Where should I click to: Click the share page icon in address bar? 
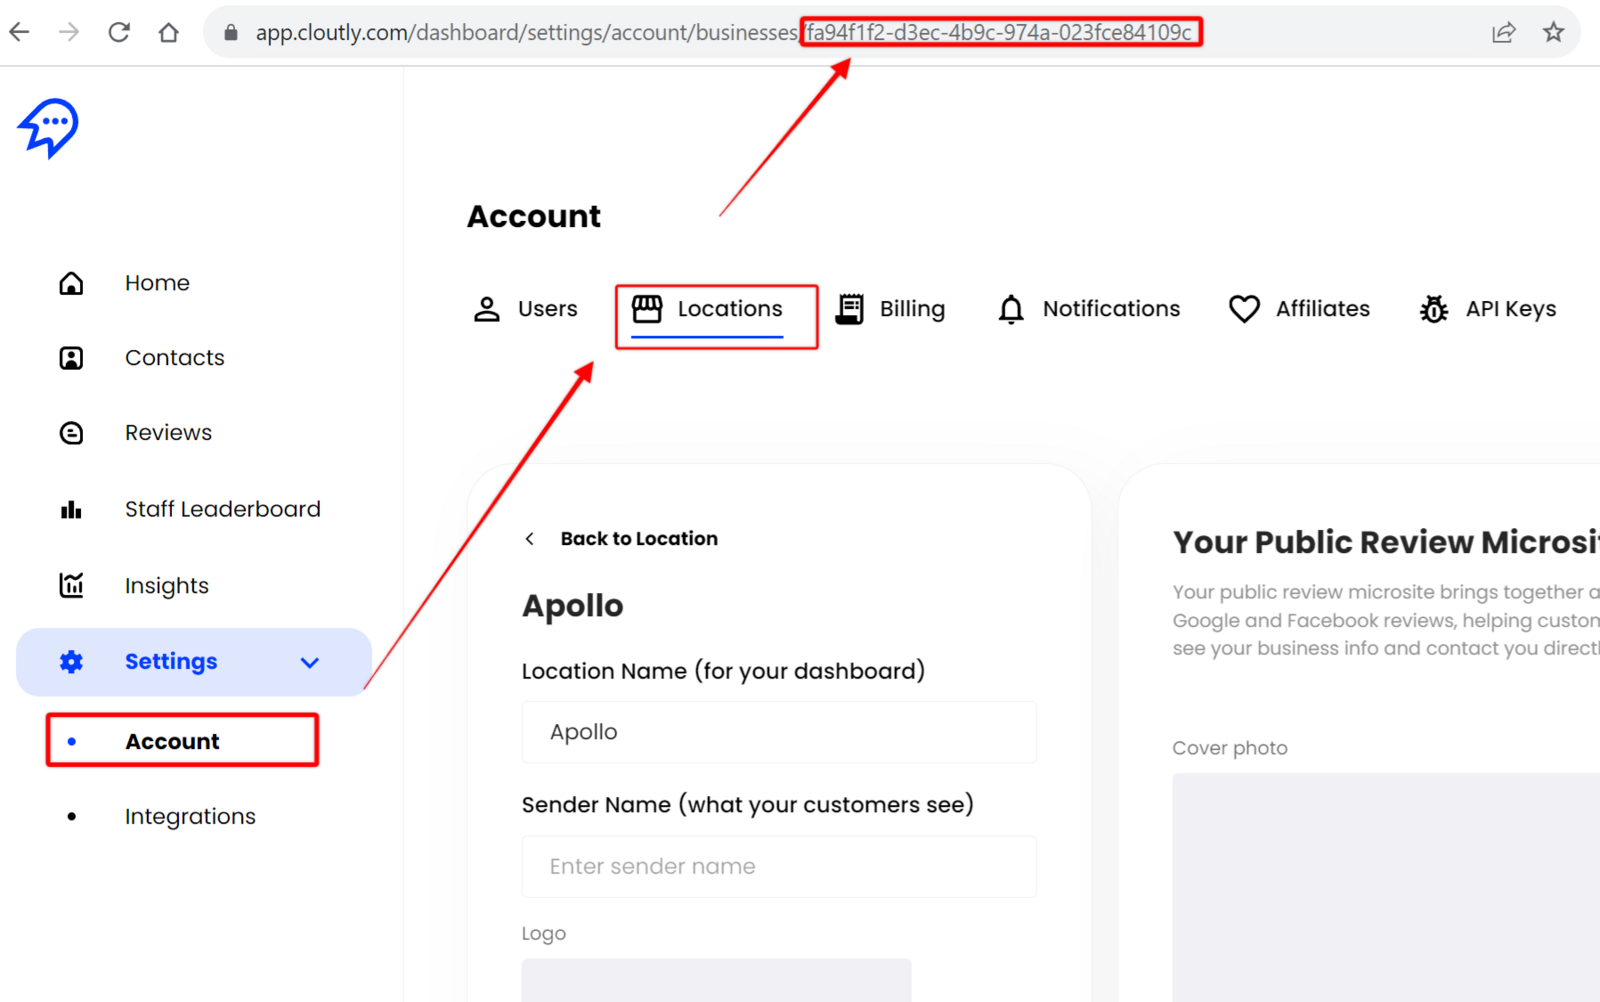tap(1503, 32)
